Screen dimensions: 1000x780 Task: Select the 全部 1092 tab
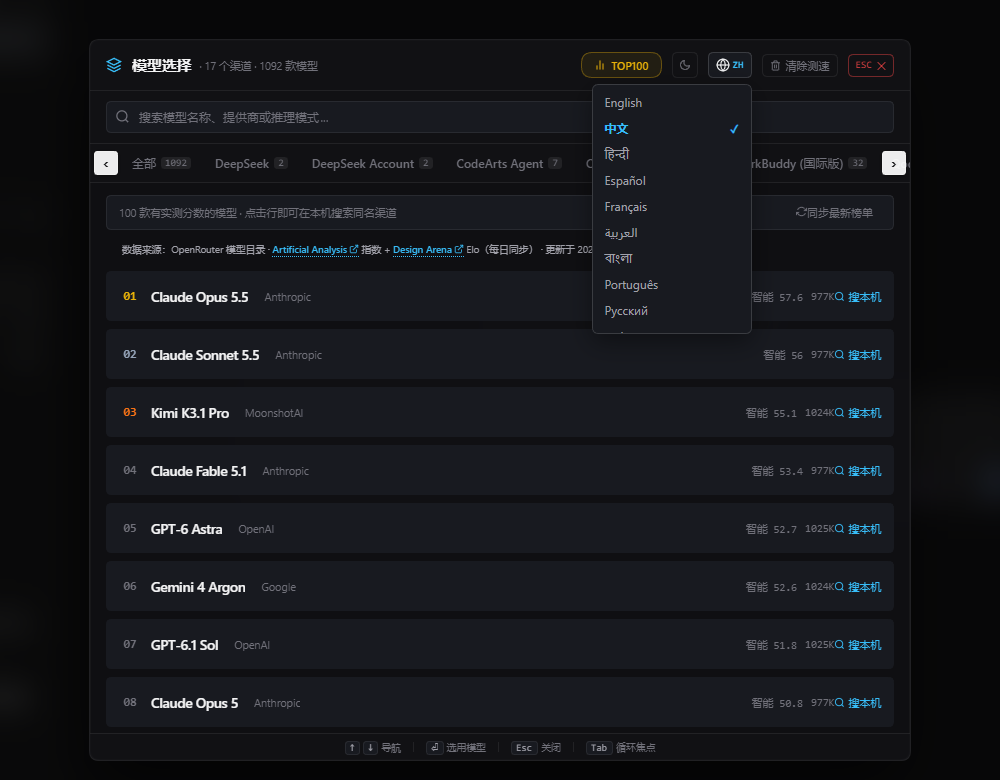[161, 163]
